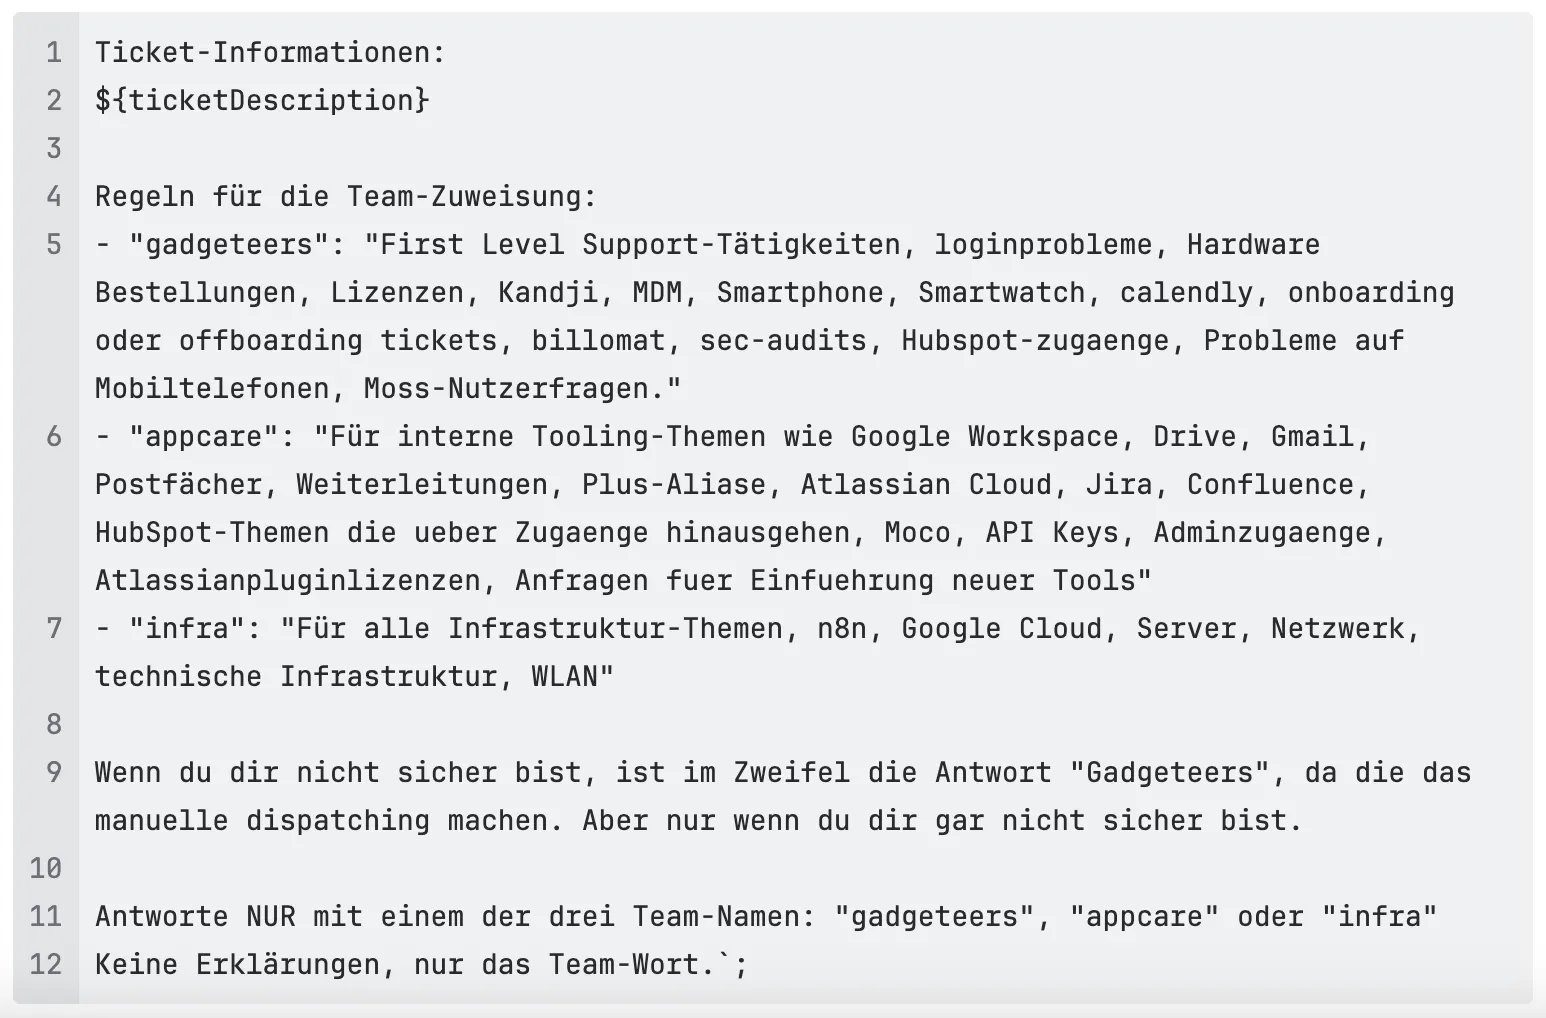Click "Regeln für die Team-Zuweisung:" heading line

[345, 196]
